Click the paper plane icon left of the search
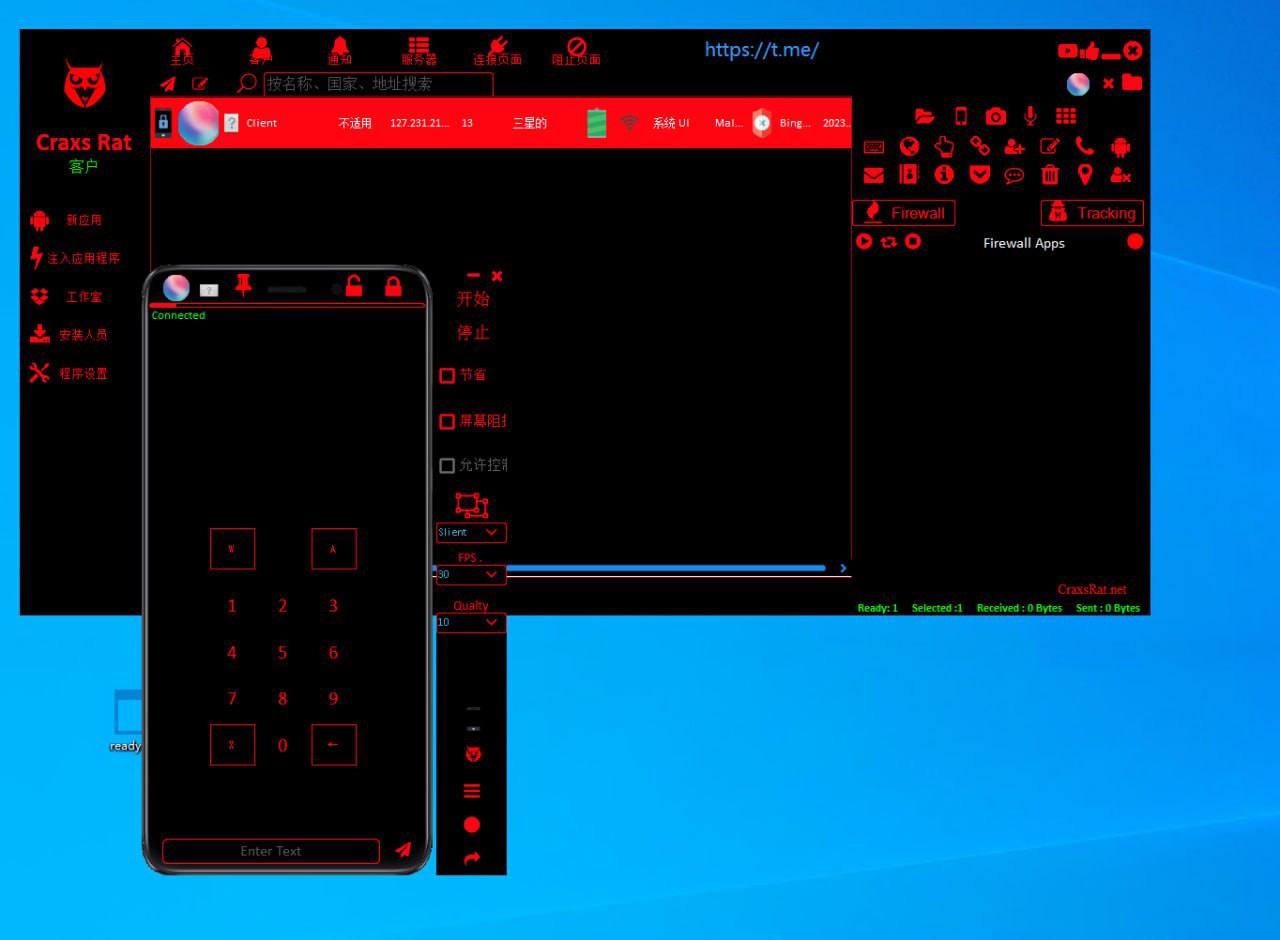The image size is (1280, 940). coord(168,84)
